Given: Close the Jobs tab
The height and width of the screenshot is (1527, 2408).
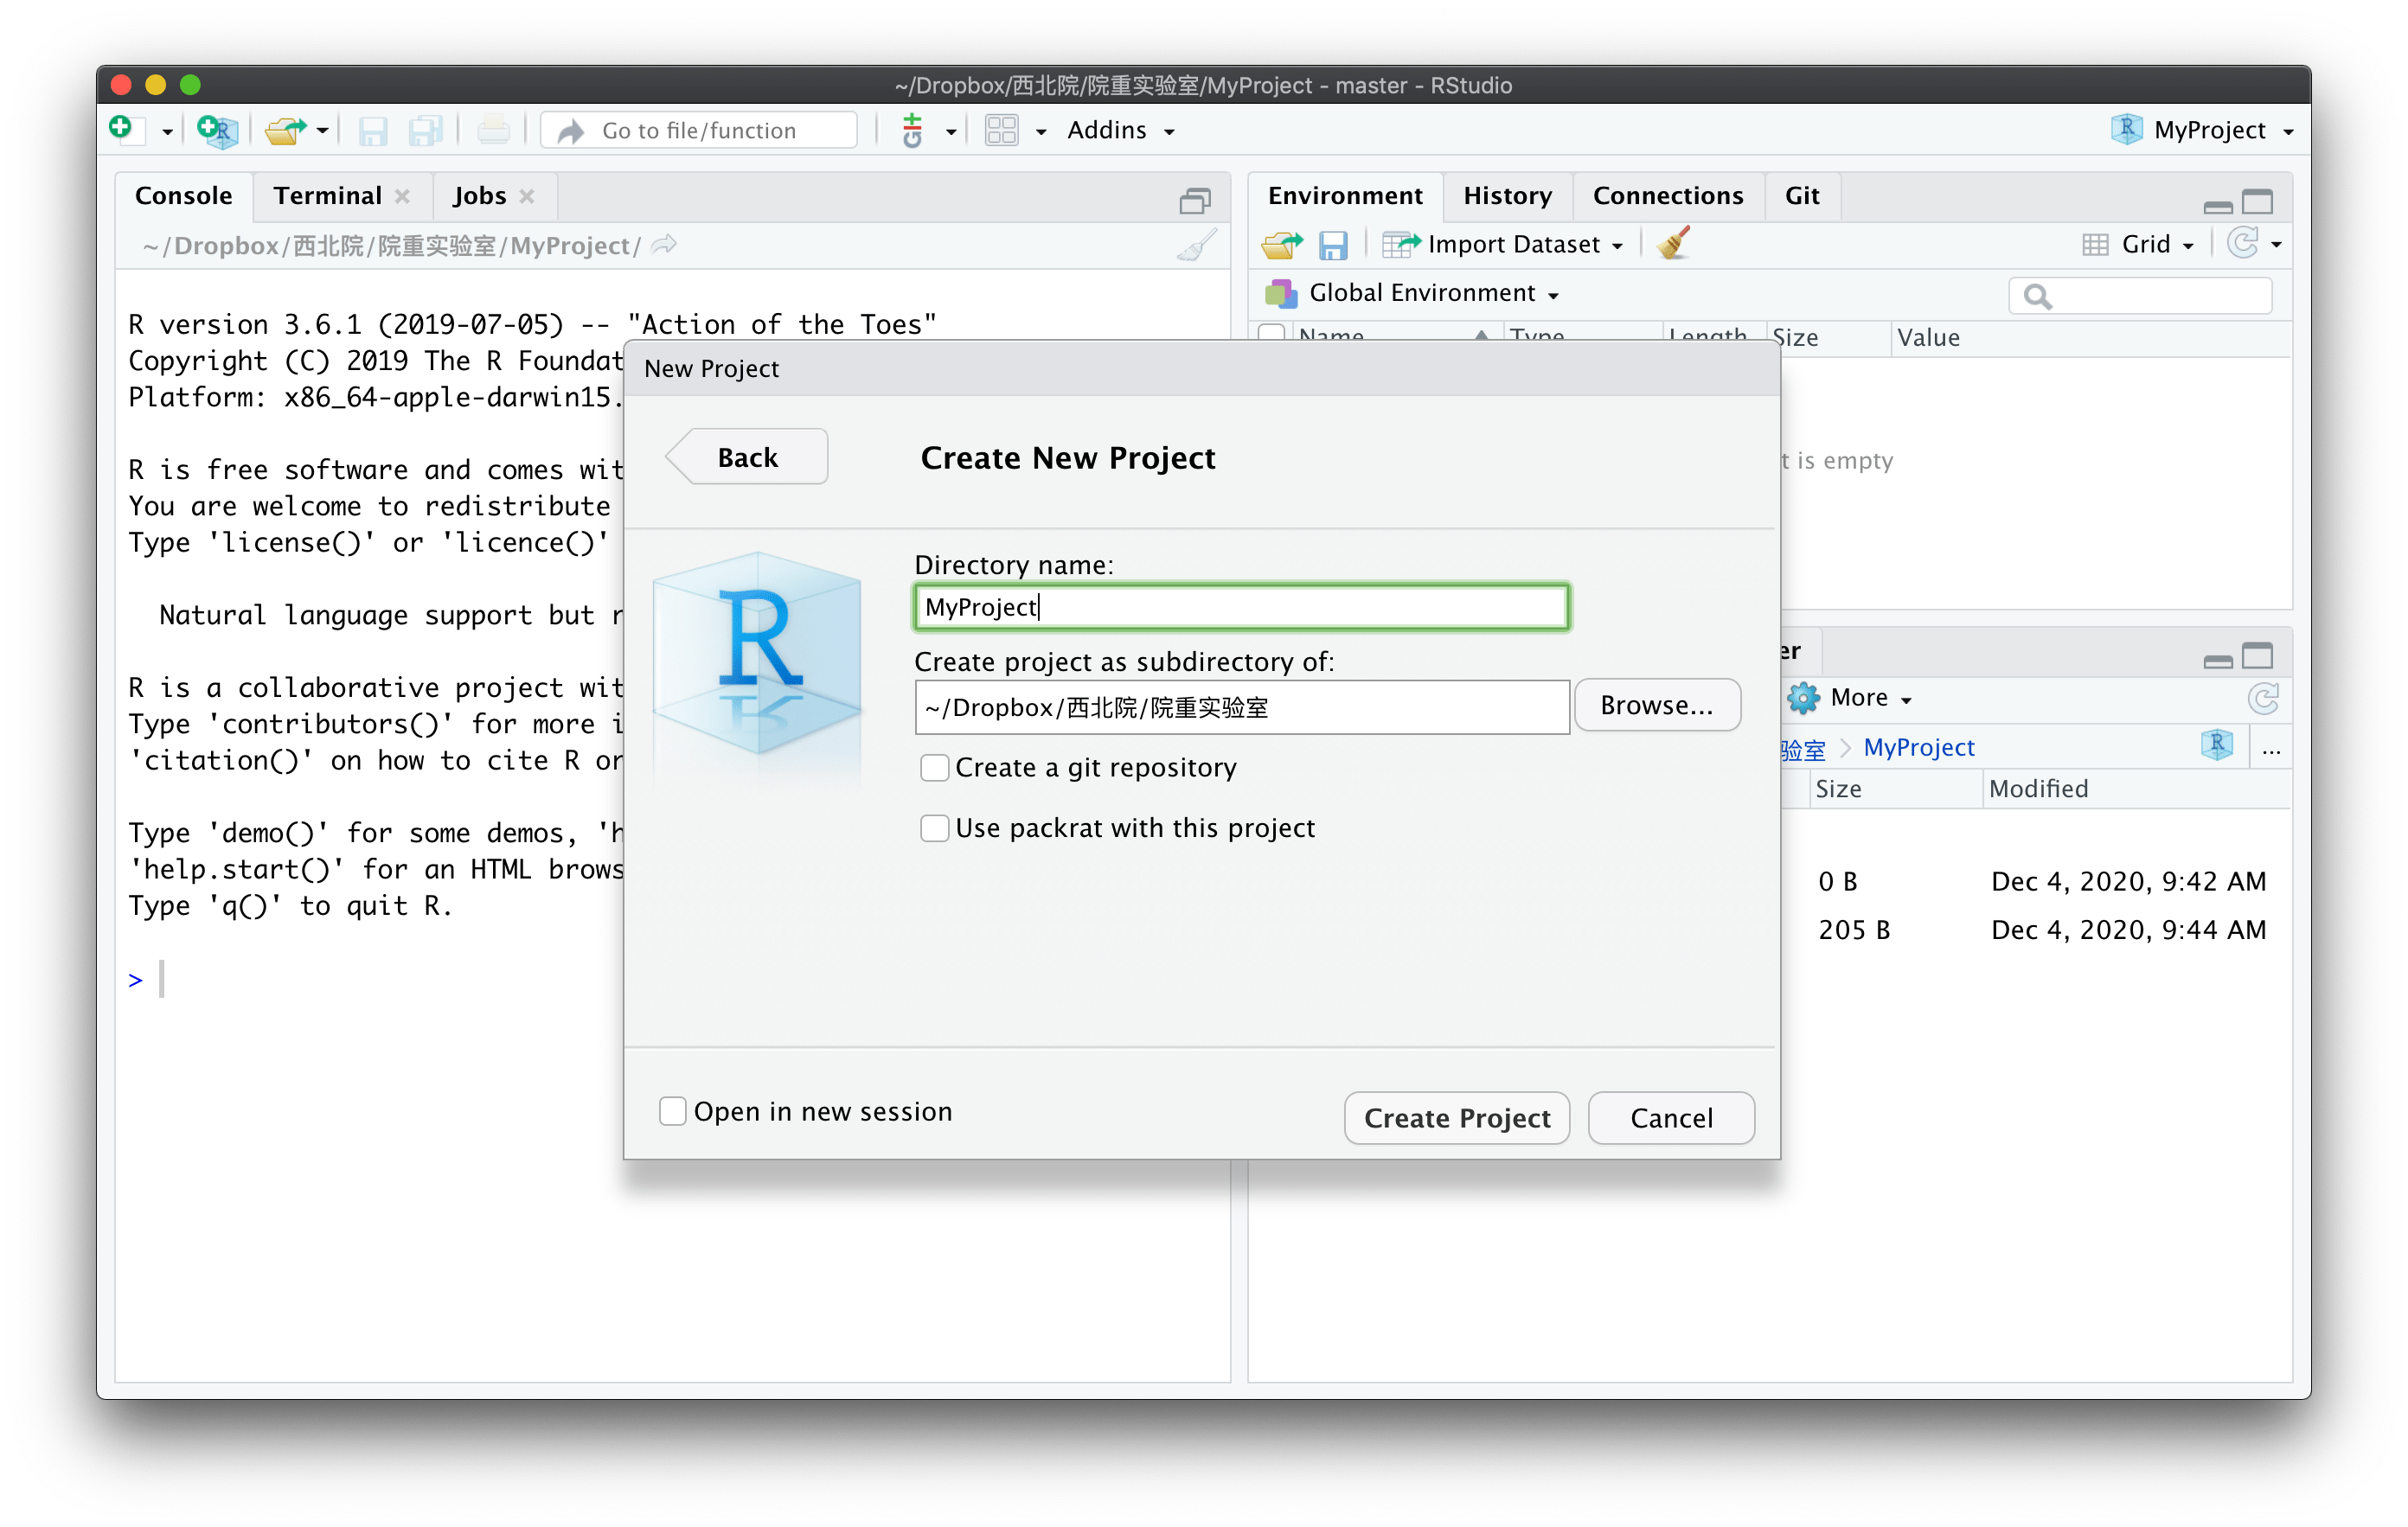Looking at the screenshot, I should tap(527, 197).
